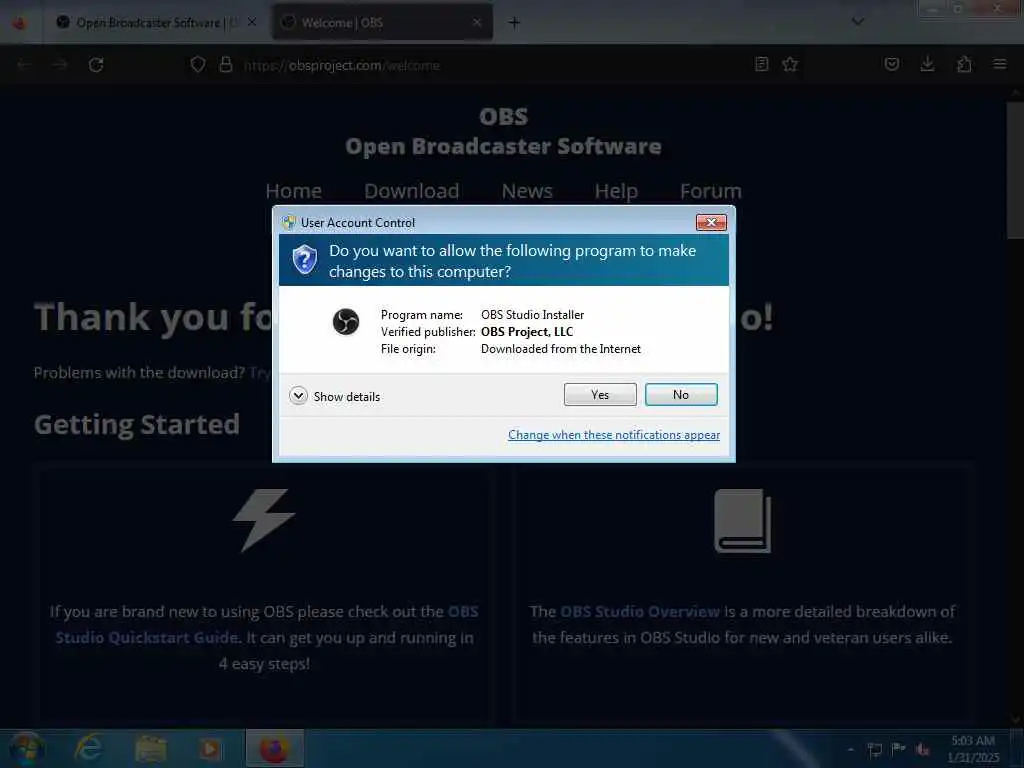Open a new browser tab

515,23
